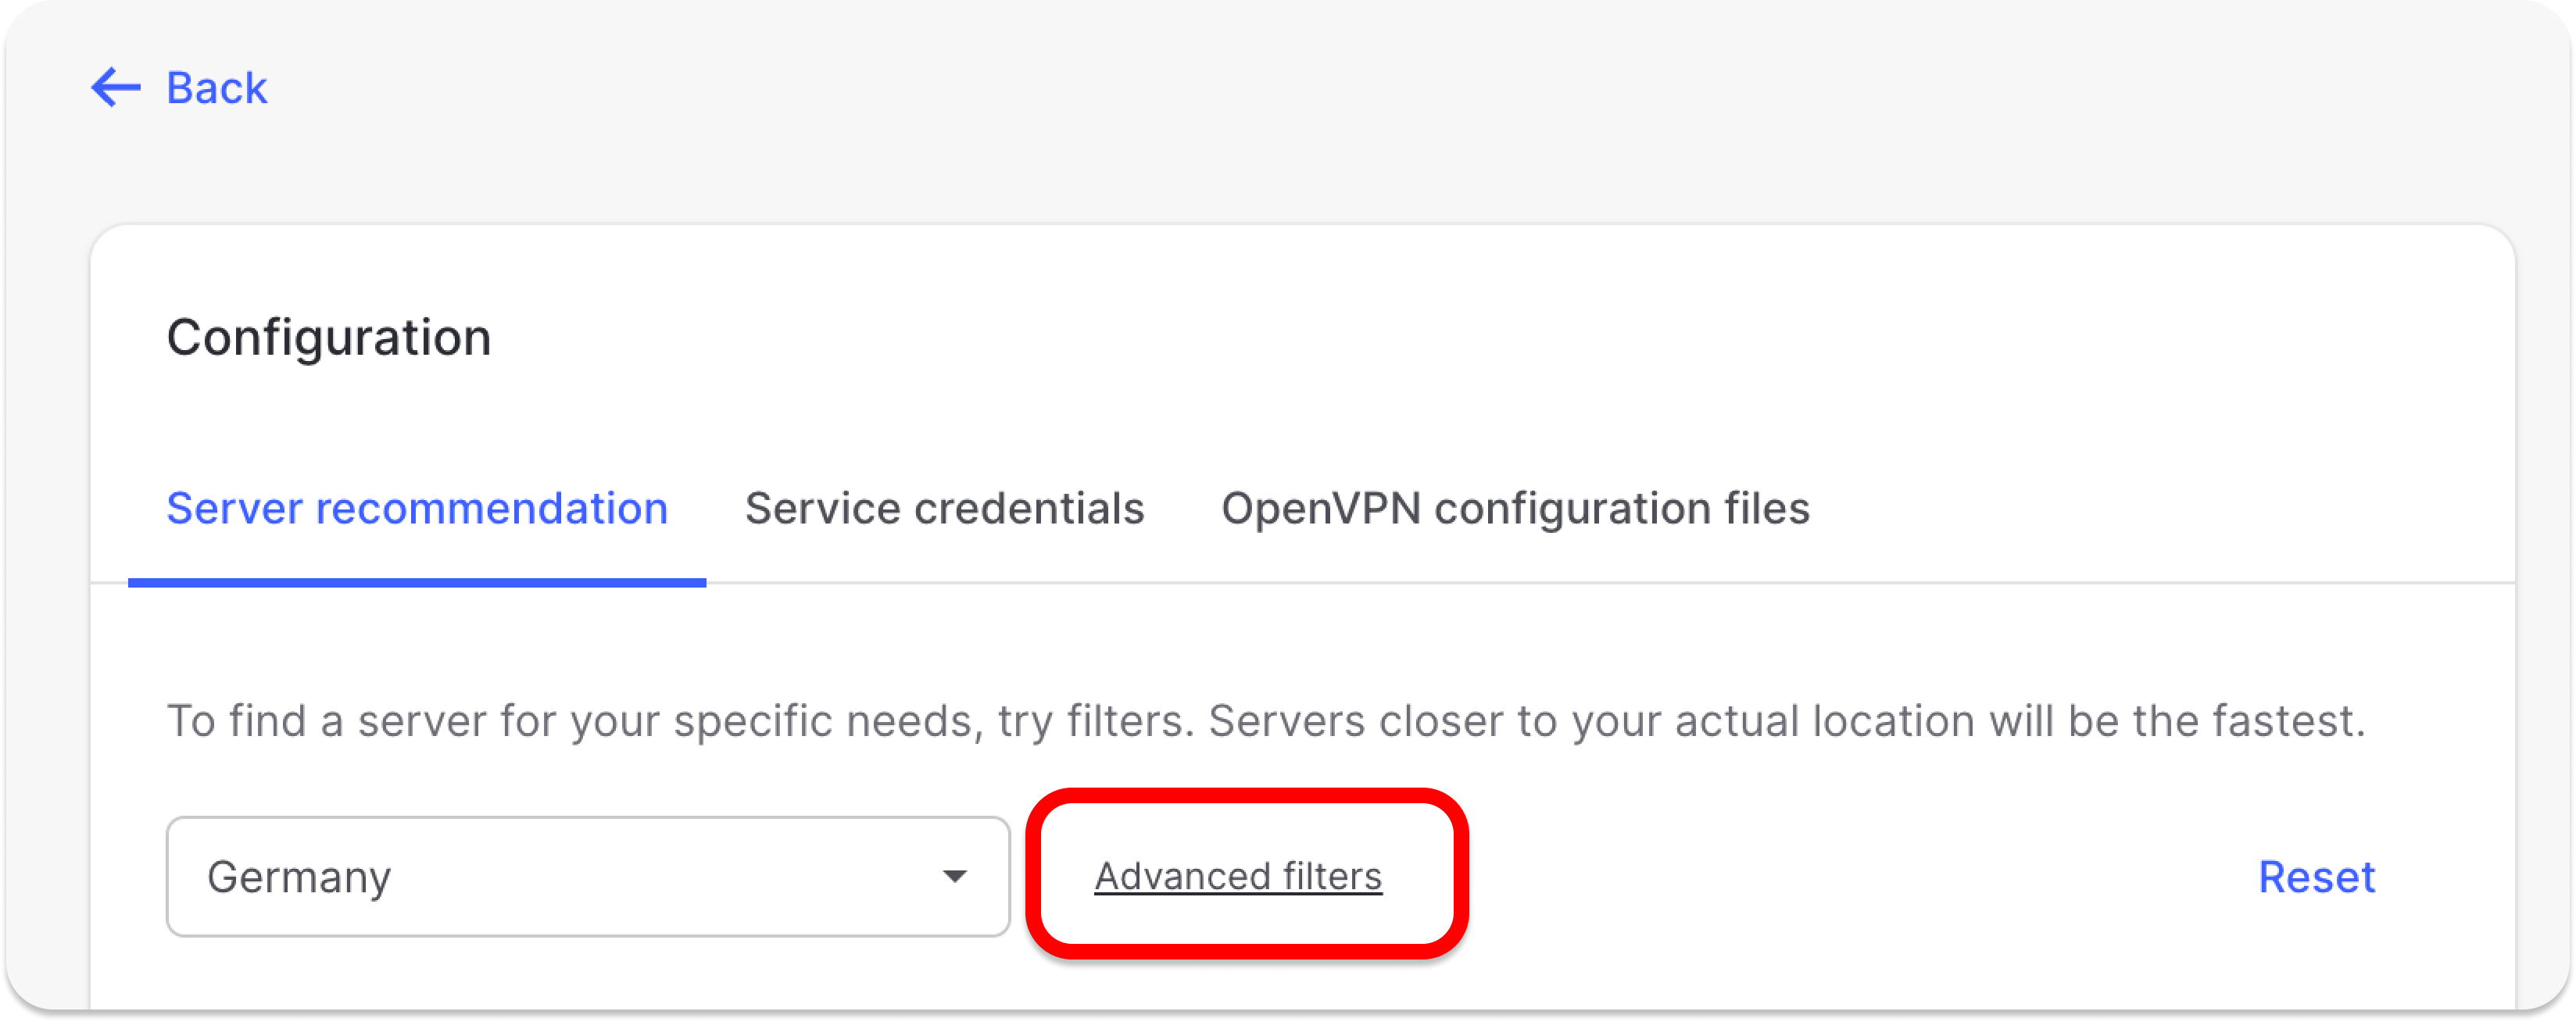Click the Configuration heading
Screen dimensions: 2576x1022
(329, 337)
